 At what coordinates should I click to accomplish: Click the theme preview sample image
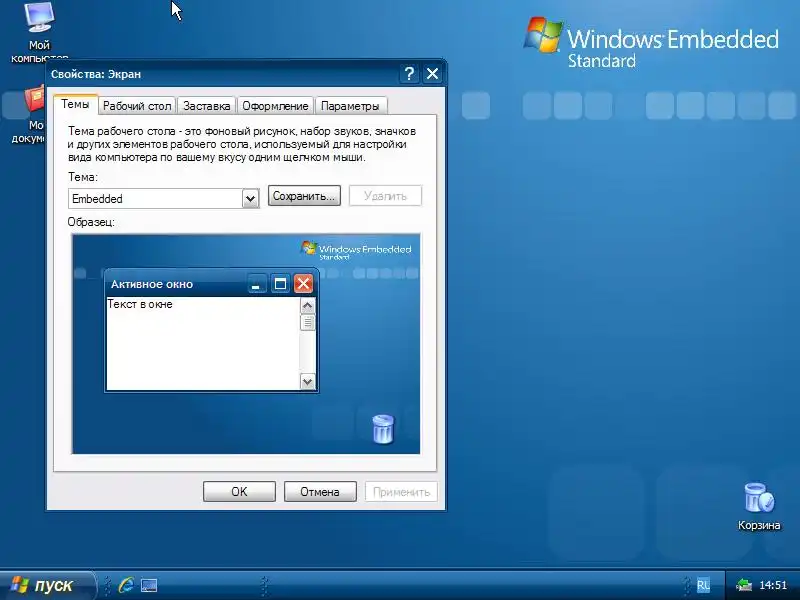(246, 344)
